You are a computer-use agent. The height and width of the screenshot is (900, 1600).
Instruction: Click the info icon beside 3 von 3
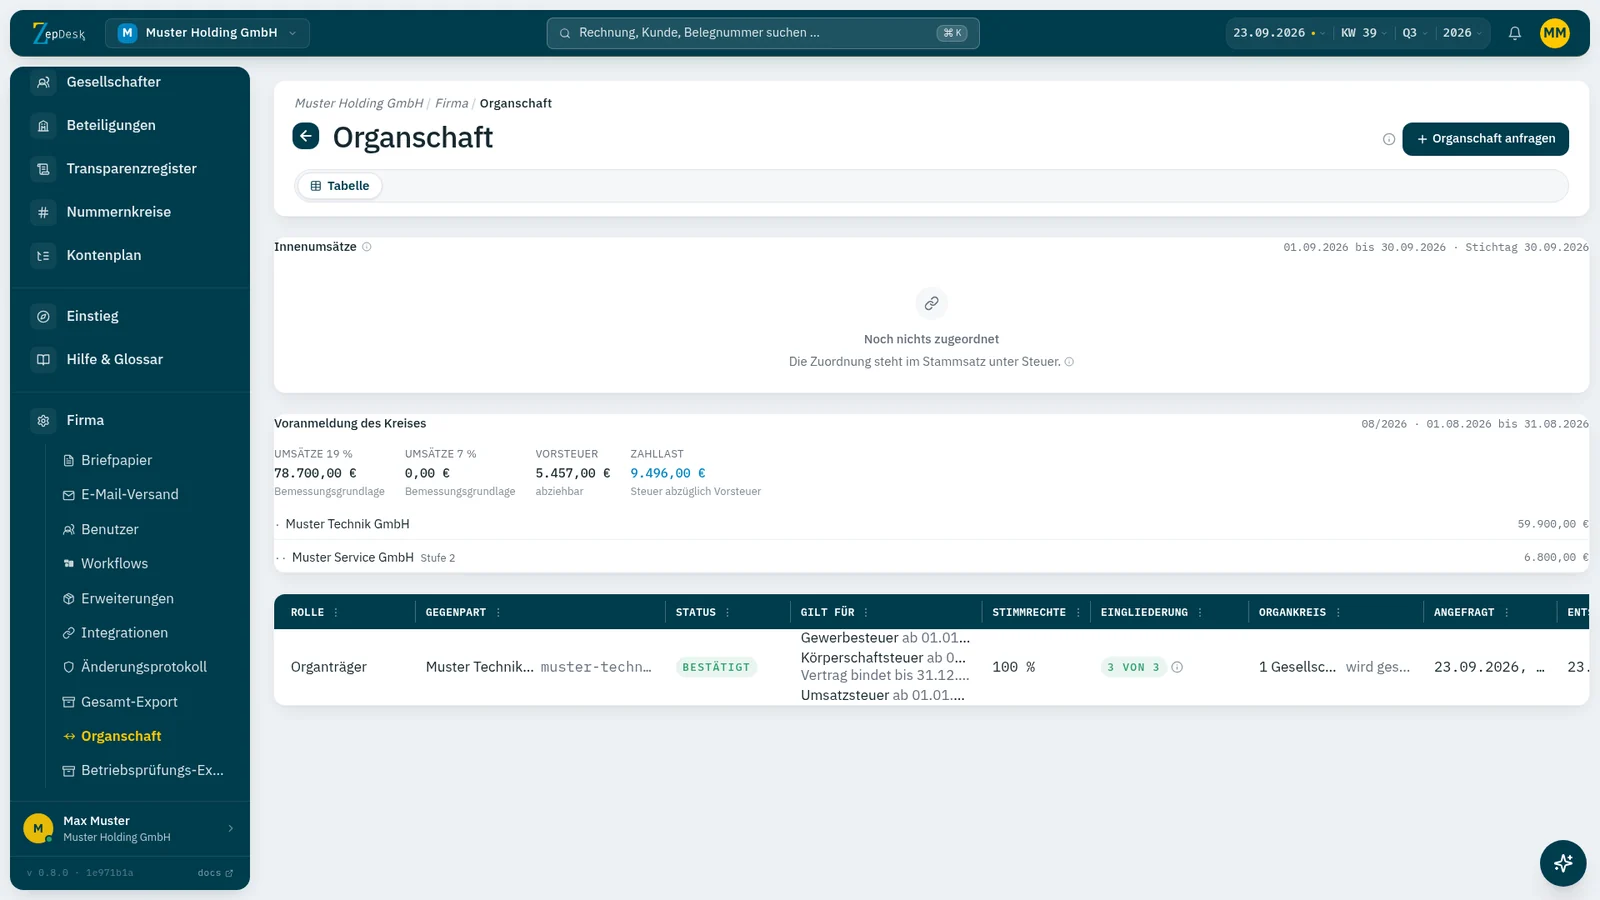1177,667
